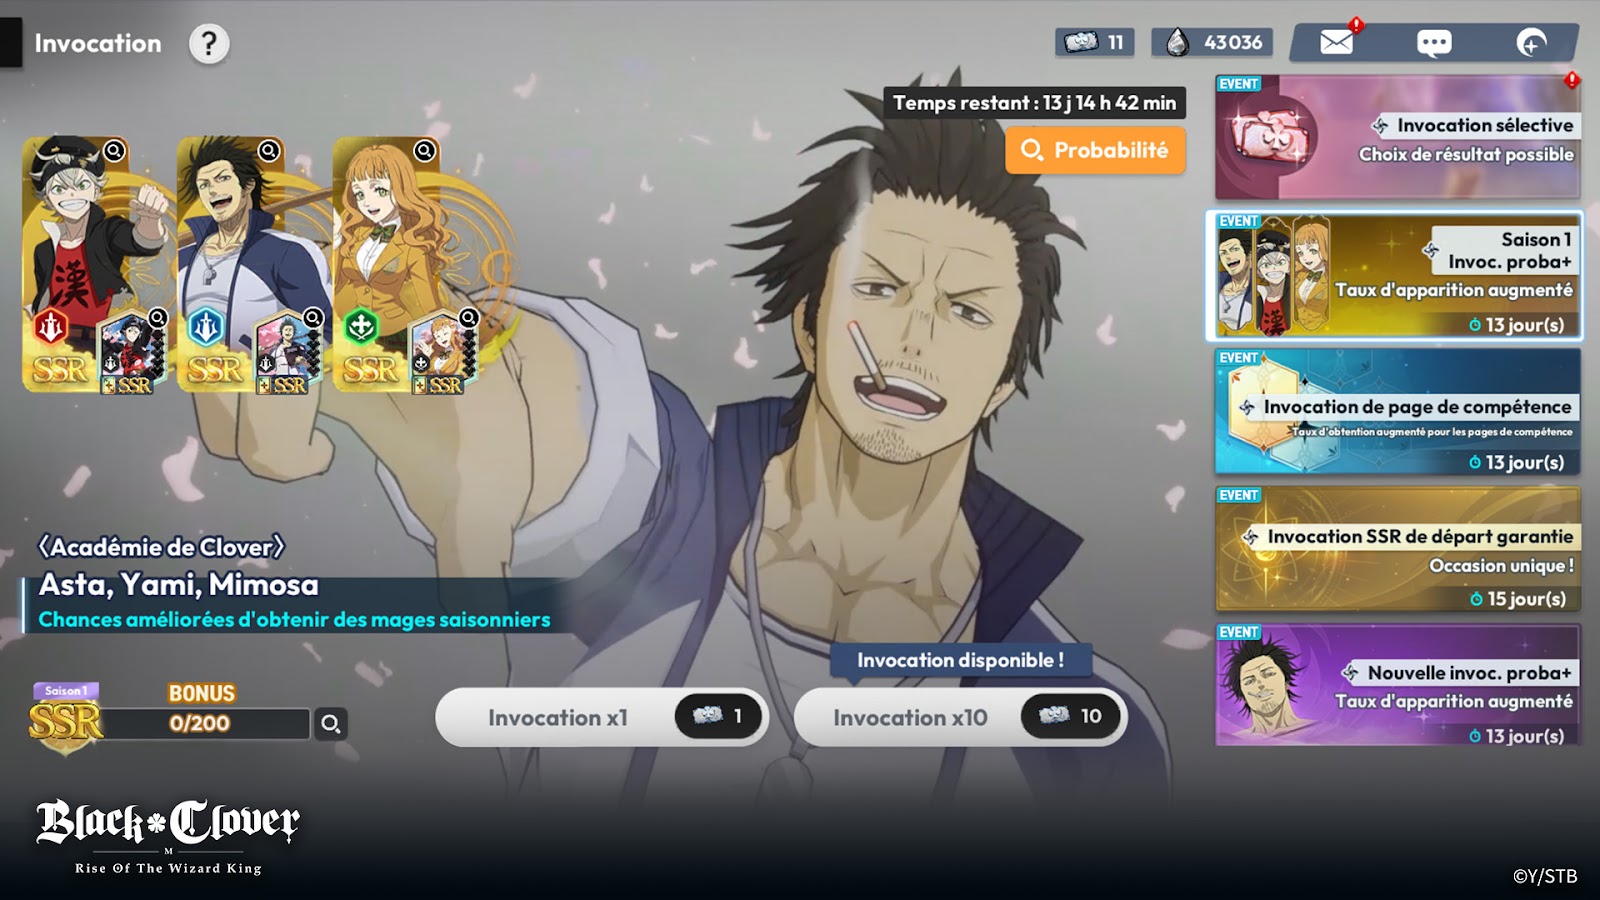Open Yami's SSR character card
Viewport: 1600px width, 900px height.
point(231,265)
